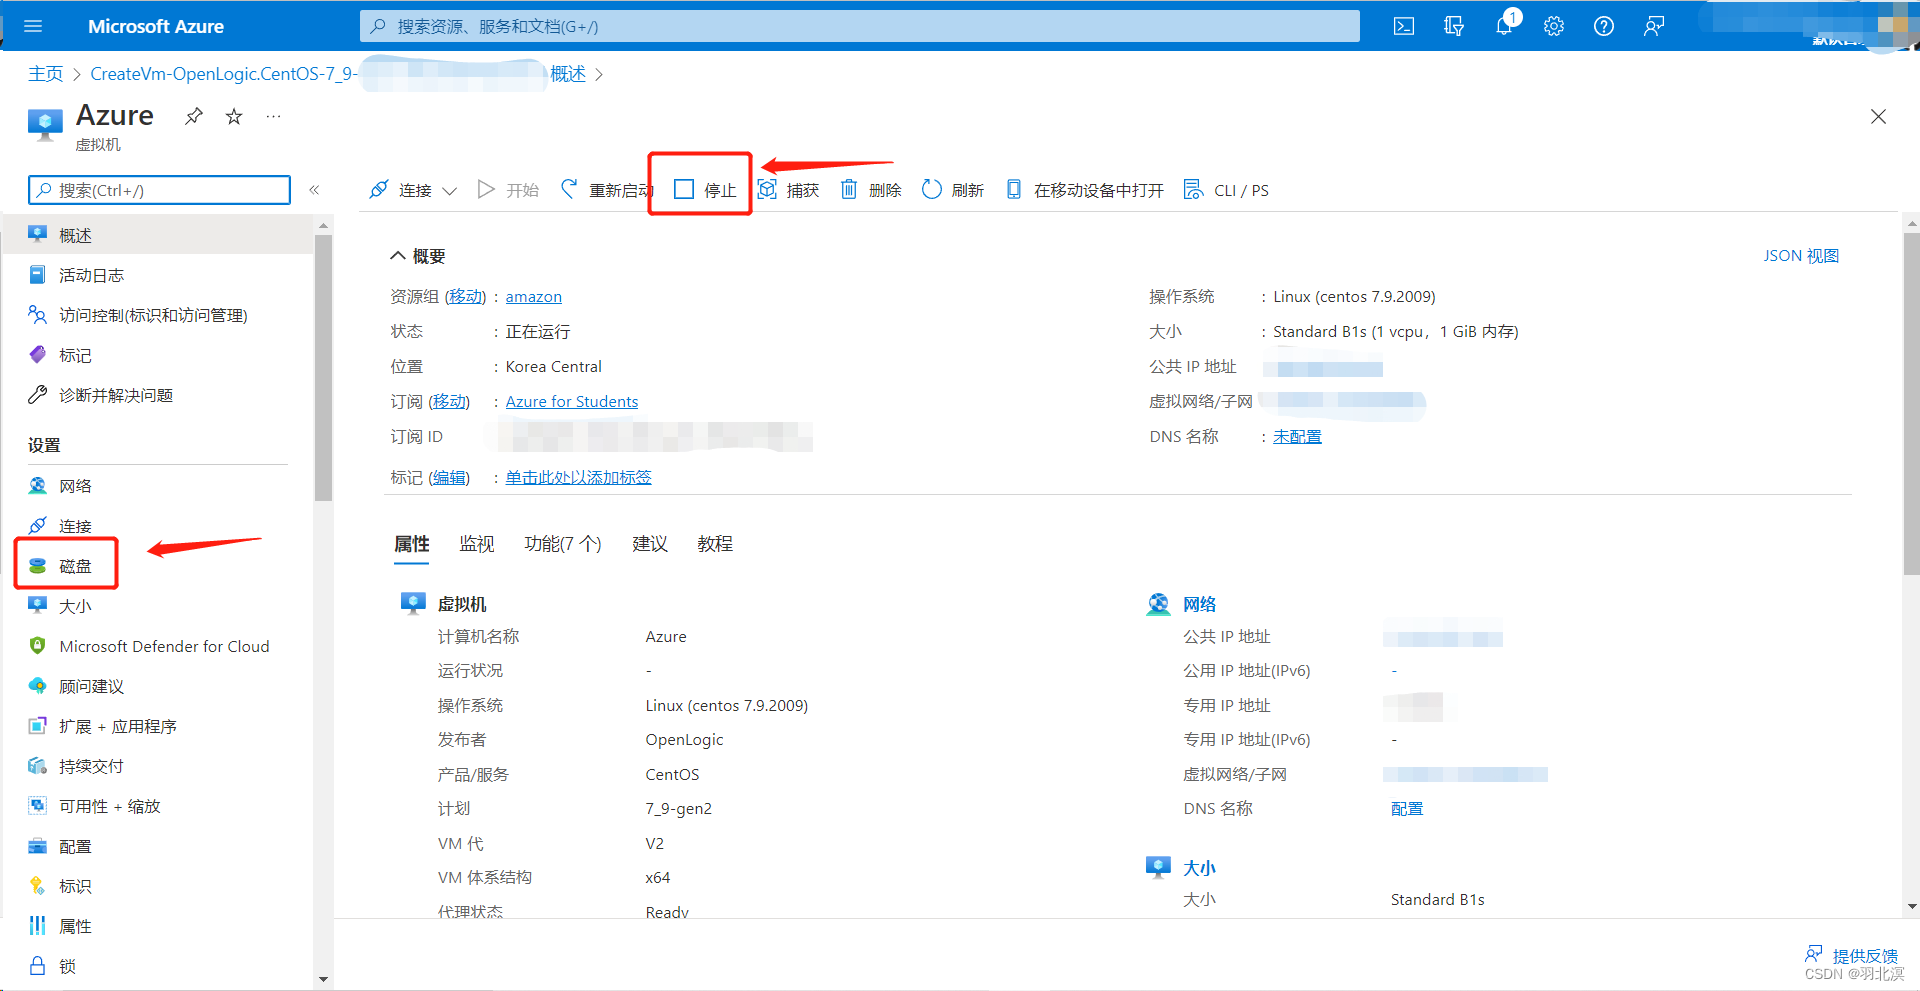
Task: Go to Home breadcrumb
Action: pos(45,74)
